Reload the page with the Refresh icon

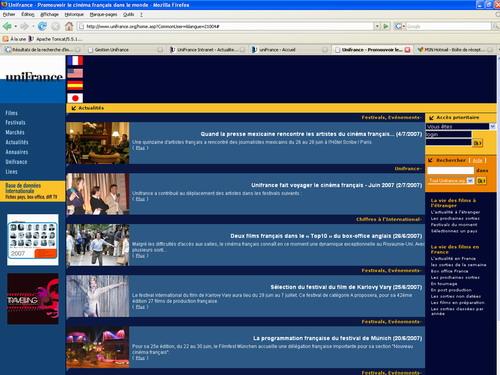point(42,26)
